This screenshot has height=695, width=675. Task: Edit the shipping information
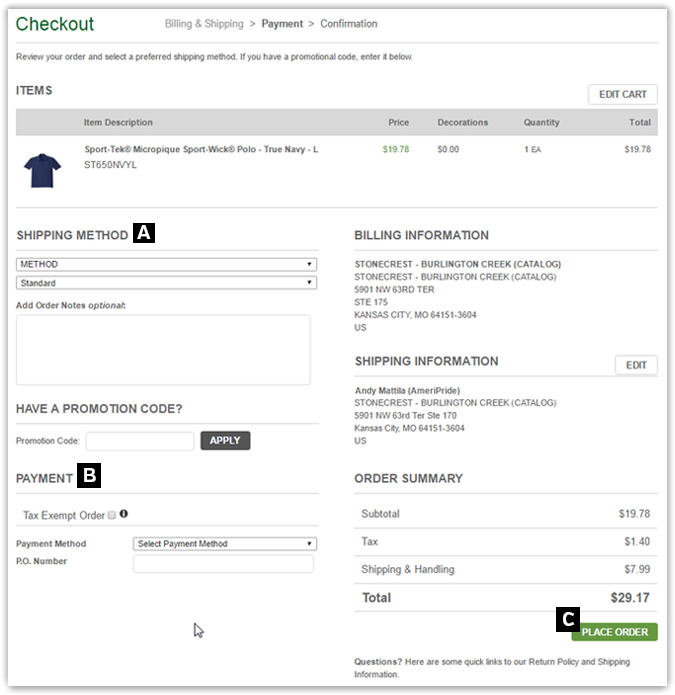636,365
